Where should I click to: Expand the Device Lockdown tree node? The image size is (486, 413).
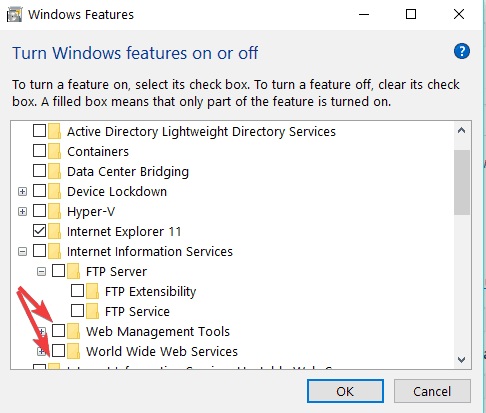coord(22,191)
